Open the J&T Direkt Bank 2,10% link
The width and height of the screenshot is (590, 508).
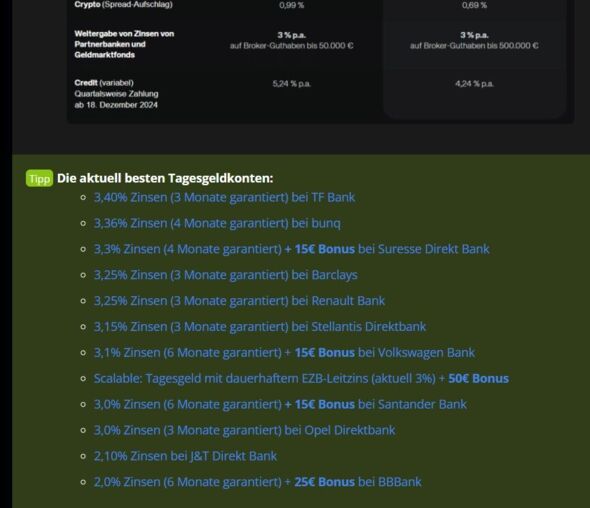tap(185, 456)
